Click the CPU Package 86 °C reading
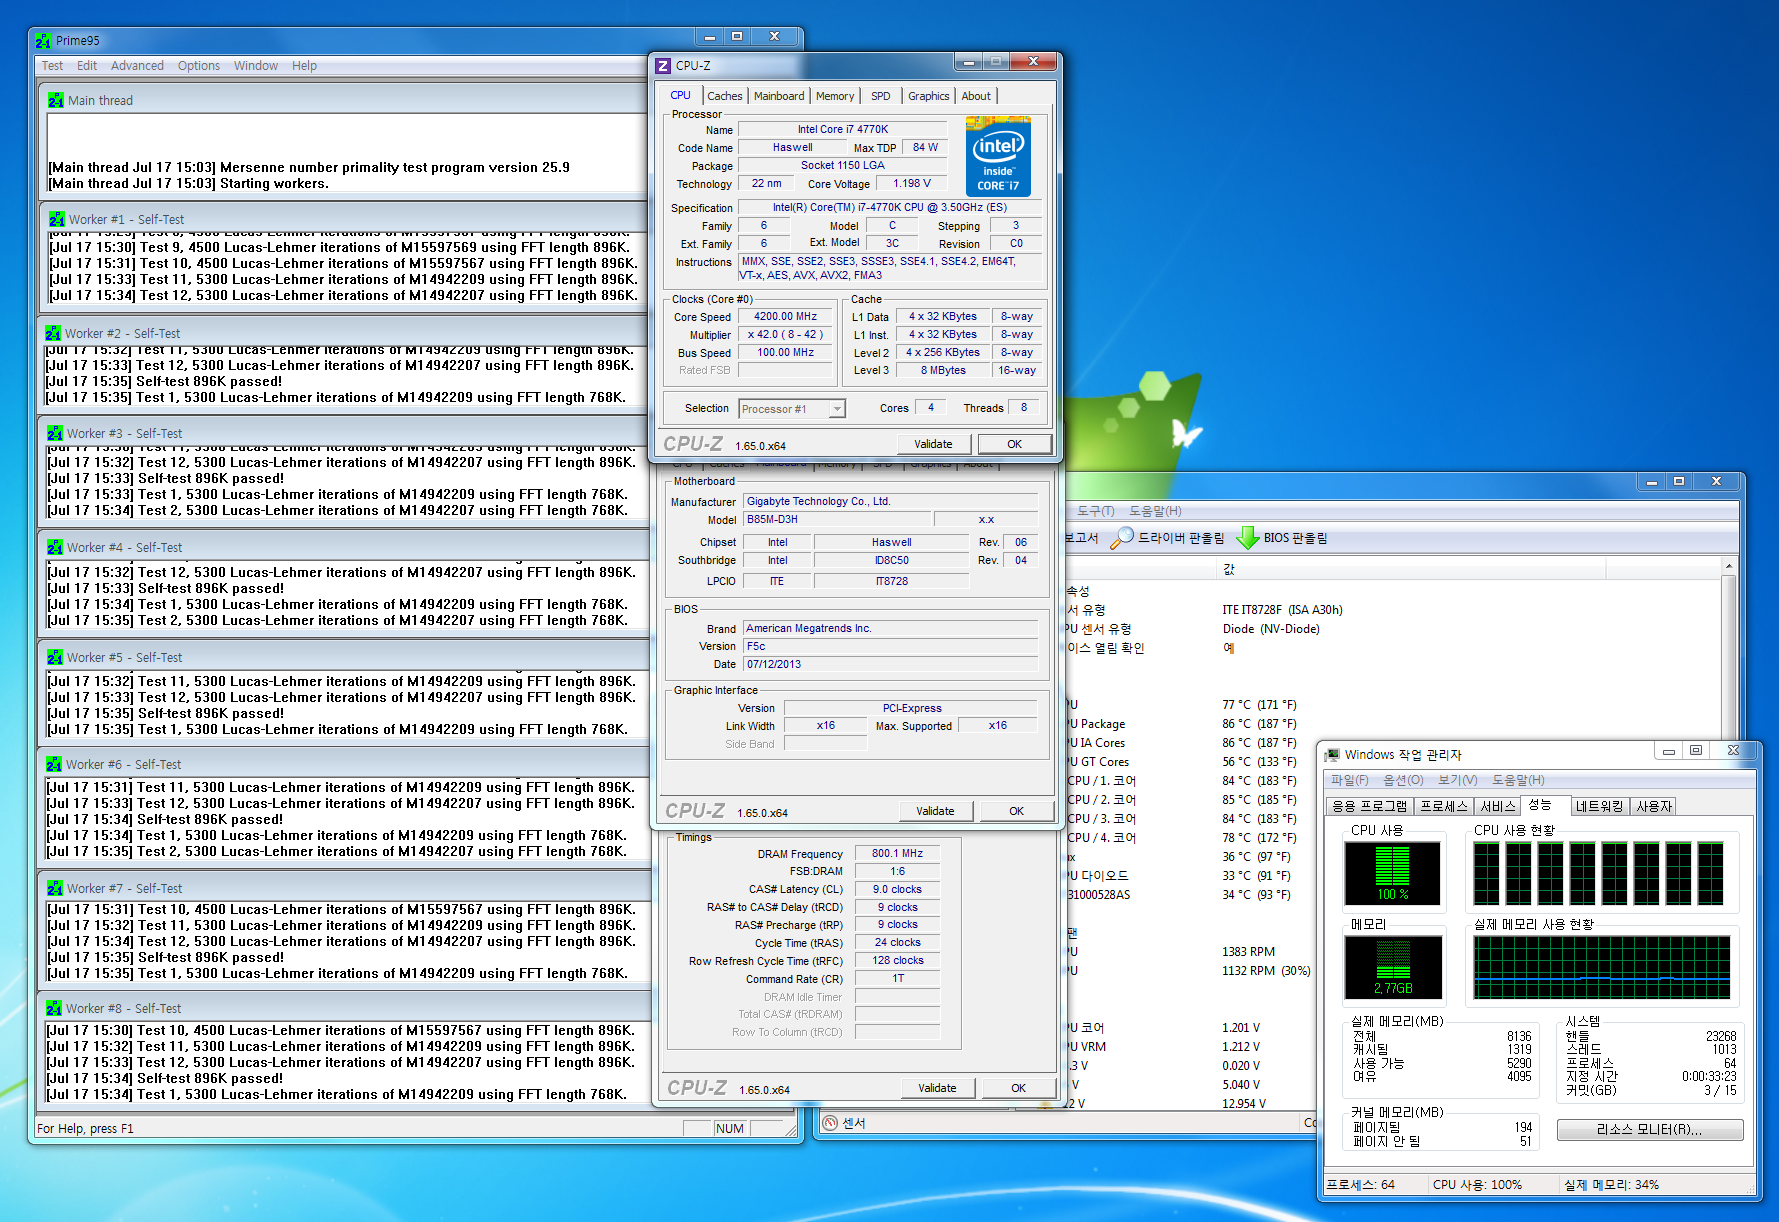Viewport: 1779px width, 1222px height. [1259, 724]
